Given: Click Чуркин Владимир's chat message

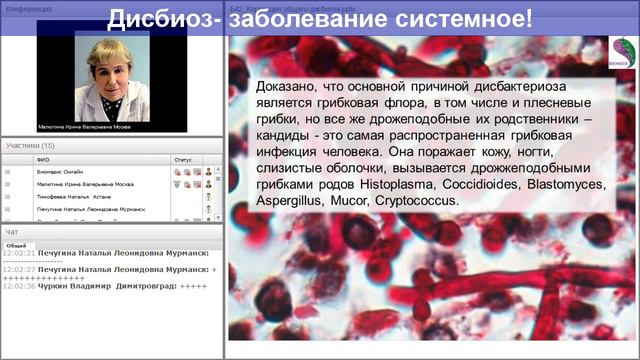Looking at the screenshot, I should point(105,286).
